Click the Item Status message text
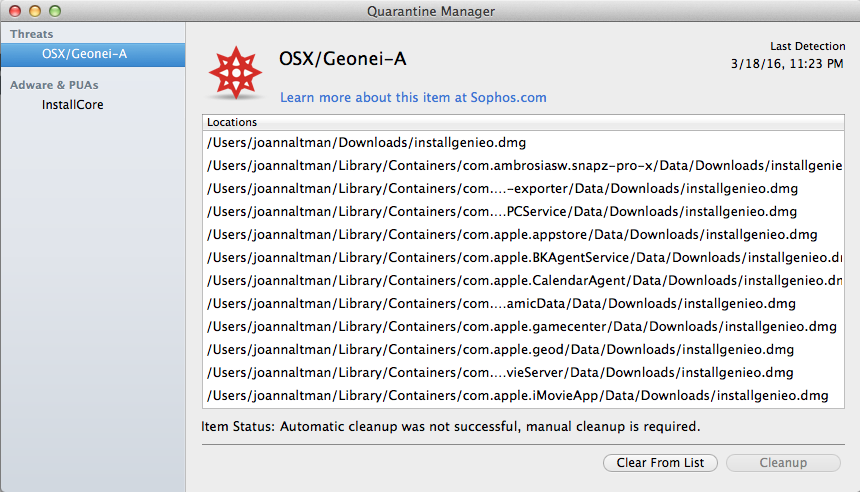The height and width of the screenshot is (492, 860). tap(450, 427)
